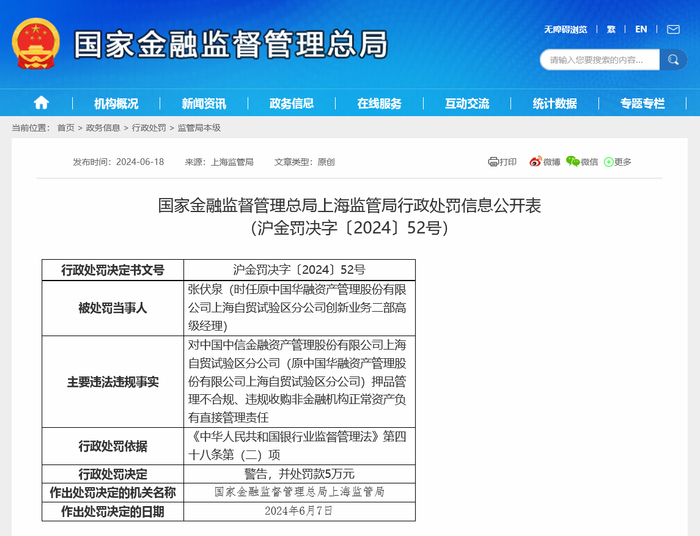
Task: Click the national emblem logo
Action: tap(35, 43)
